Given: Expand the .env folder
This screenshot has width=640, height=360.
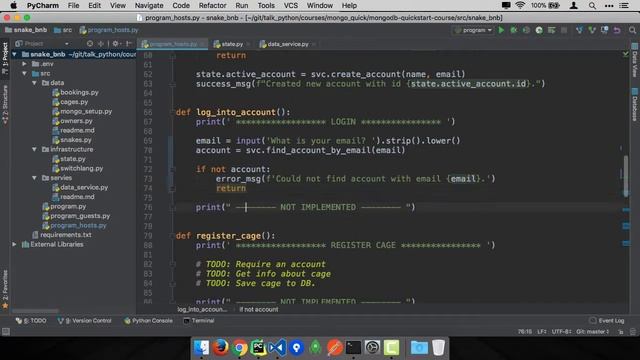Looking at the screenshot, I should tap(24, 64).
